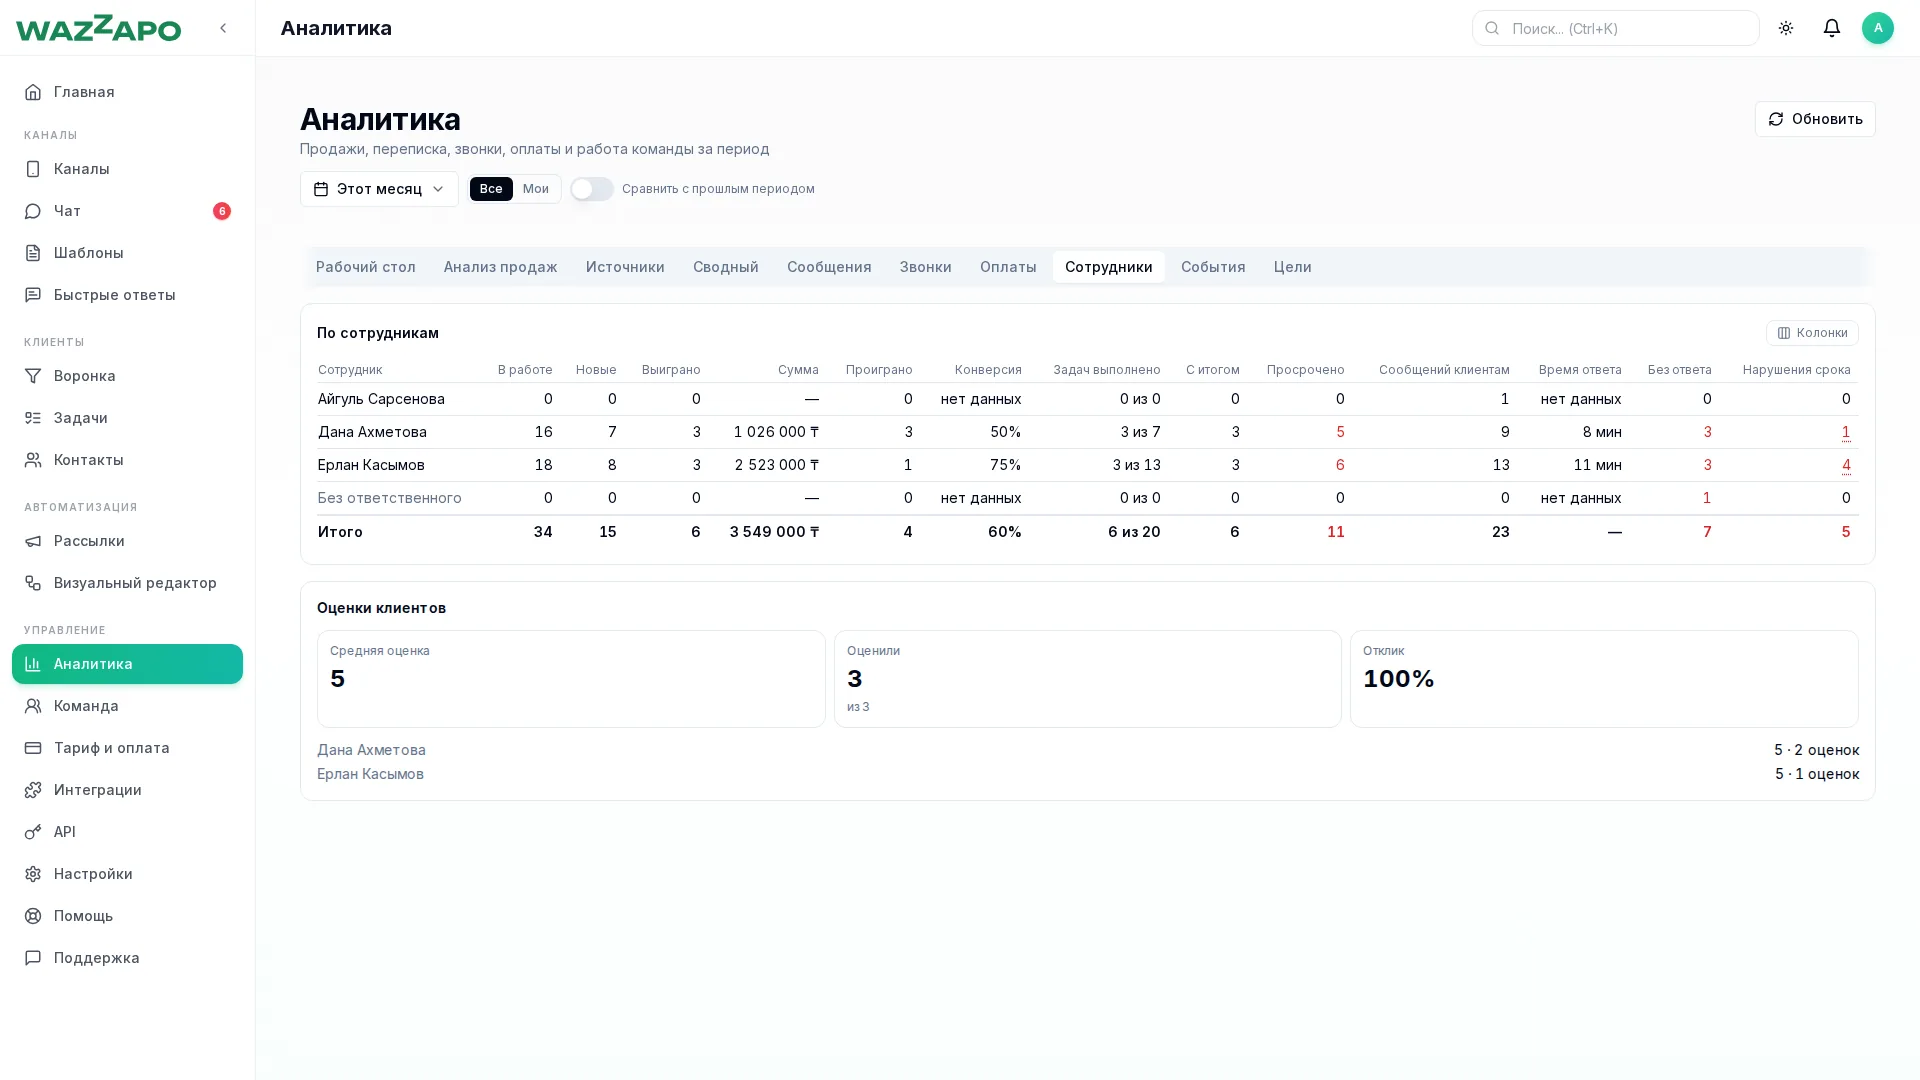Click the Просрочено column header

[1306, 370]
